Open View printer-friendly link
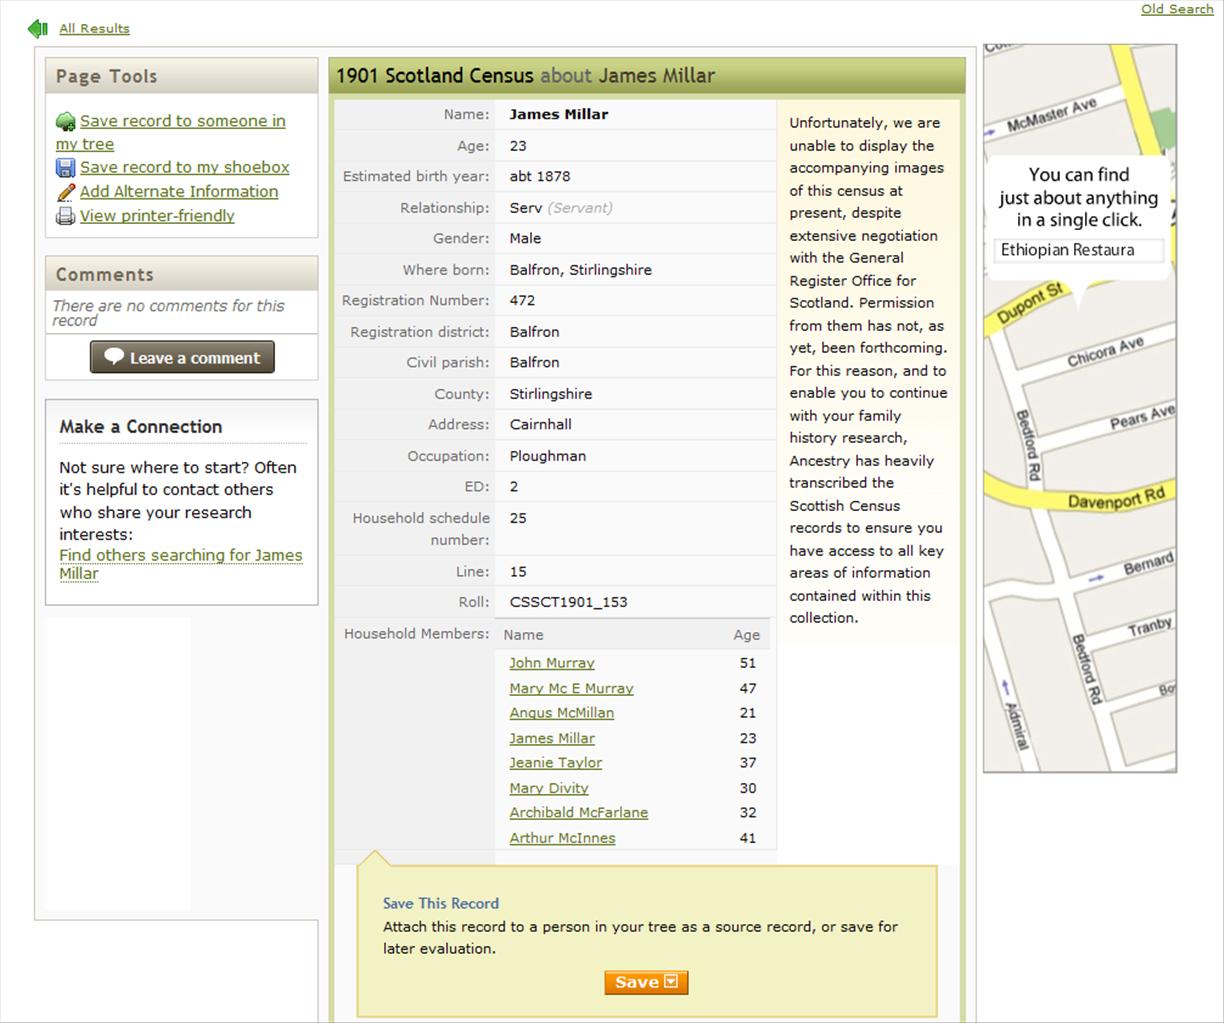The width and height of the screenshot is (1224, 1023). pyautogui.click(x=157, y=215)
